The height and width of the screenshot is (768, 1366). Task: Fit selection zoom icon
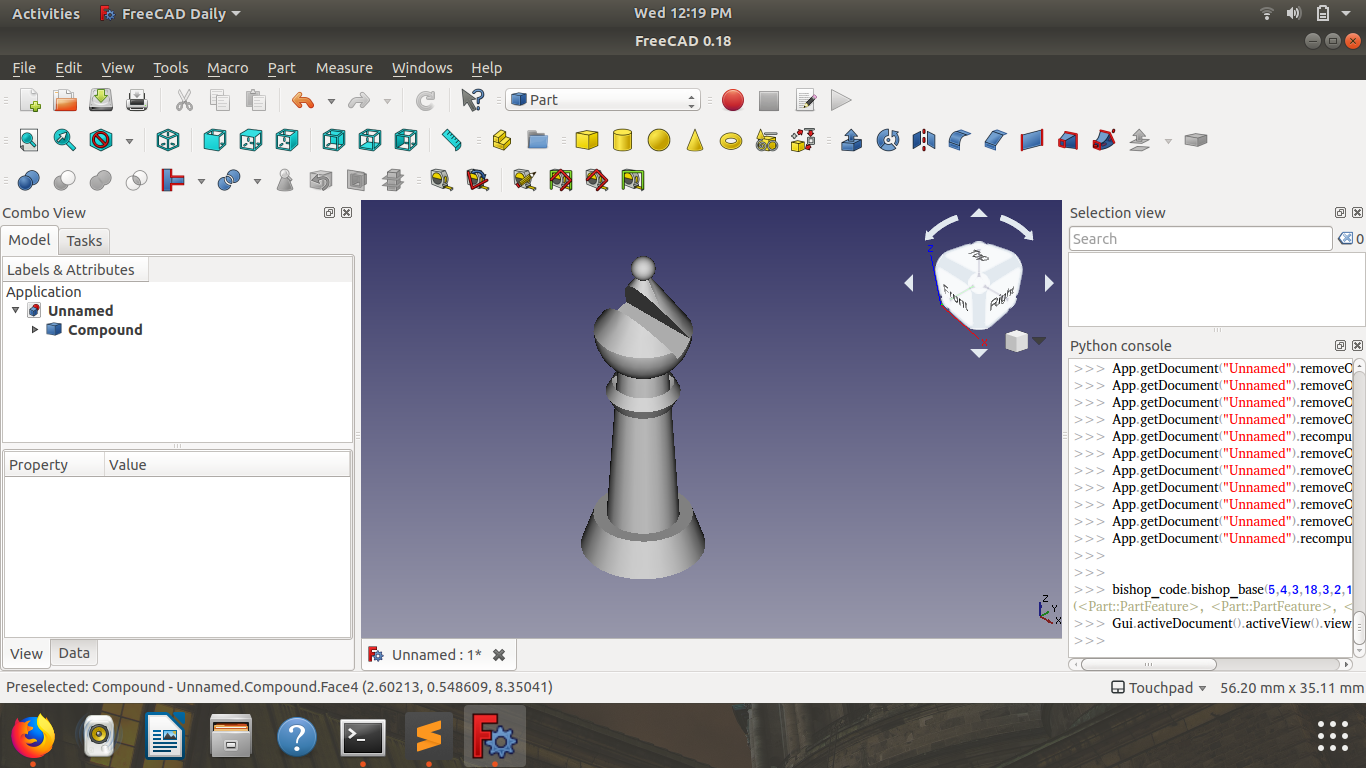click(65, 140)
